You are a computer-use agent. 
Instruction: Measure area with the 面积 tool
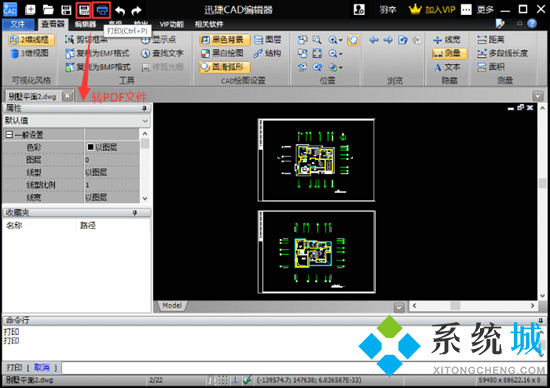pyautogui.click(x=491, y=67)
